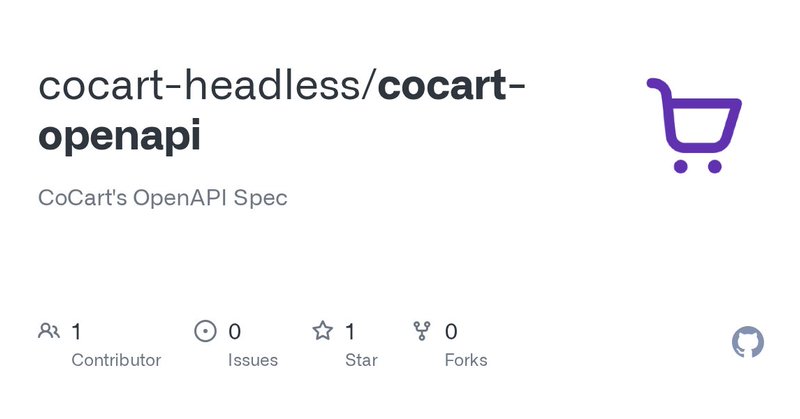The width and height of the screenshot is (800, 419).
Task: Click the forks count number 0
Action: [x=451, y=331]
